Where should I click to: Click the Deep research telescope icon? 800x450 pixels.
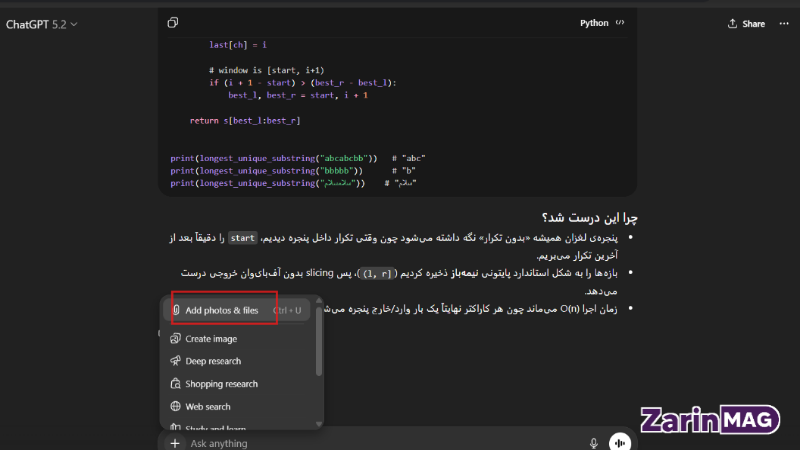[x=176, y=361]
